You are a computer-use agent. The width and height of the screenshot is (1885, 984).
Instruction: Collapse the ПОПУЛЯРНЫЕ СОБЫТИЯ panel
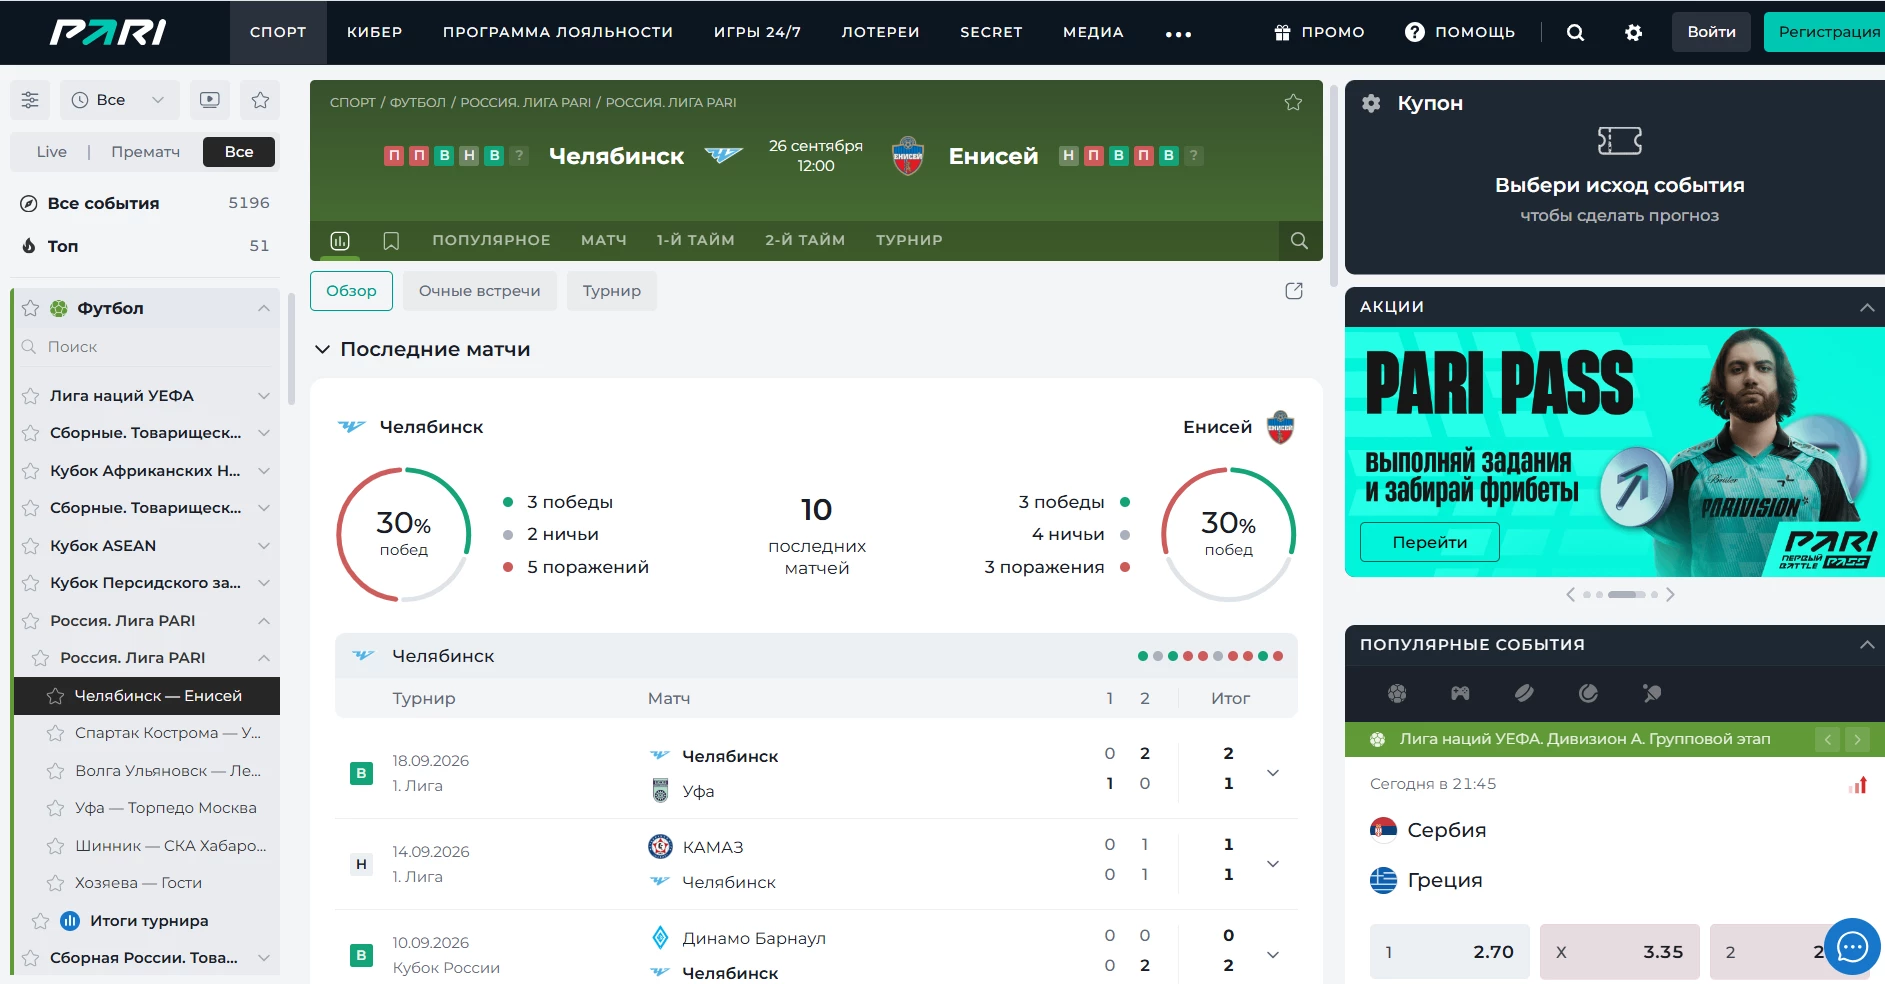click(1866, 645)
